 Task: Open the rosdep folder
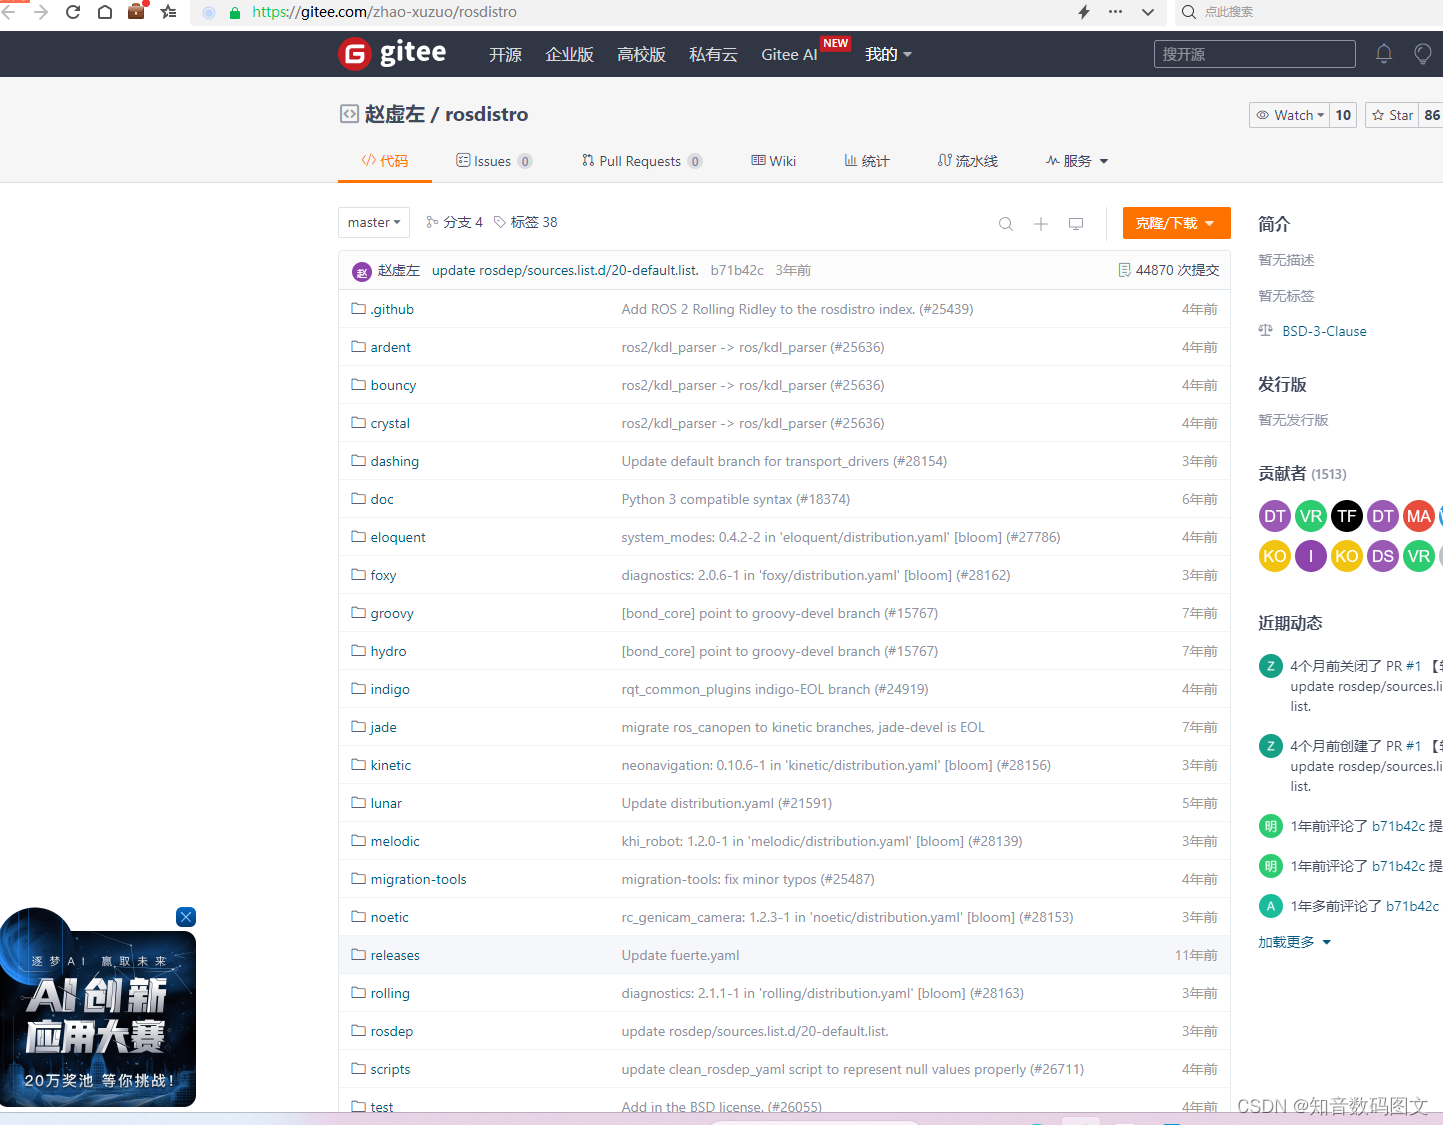391,1031
